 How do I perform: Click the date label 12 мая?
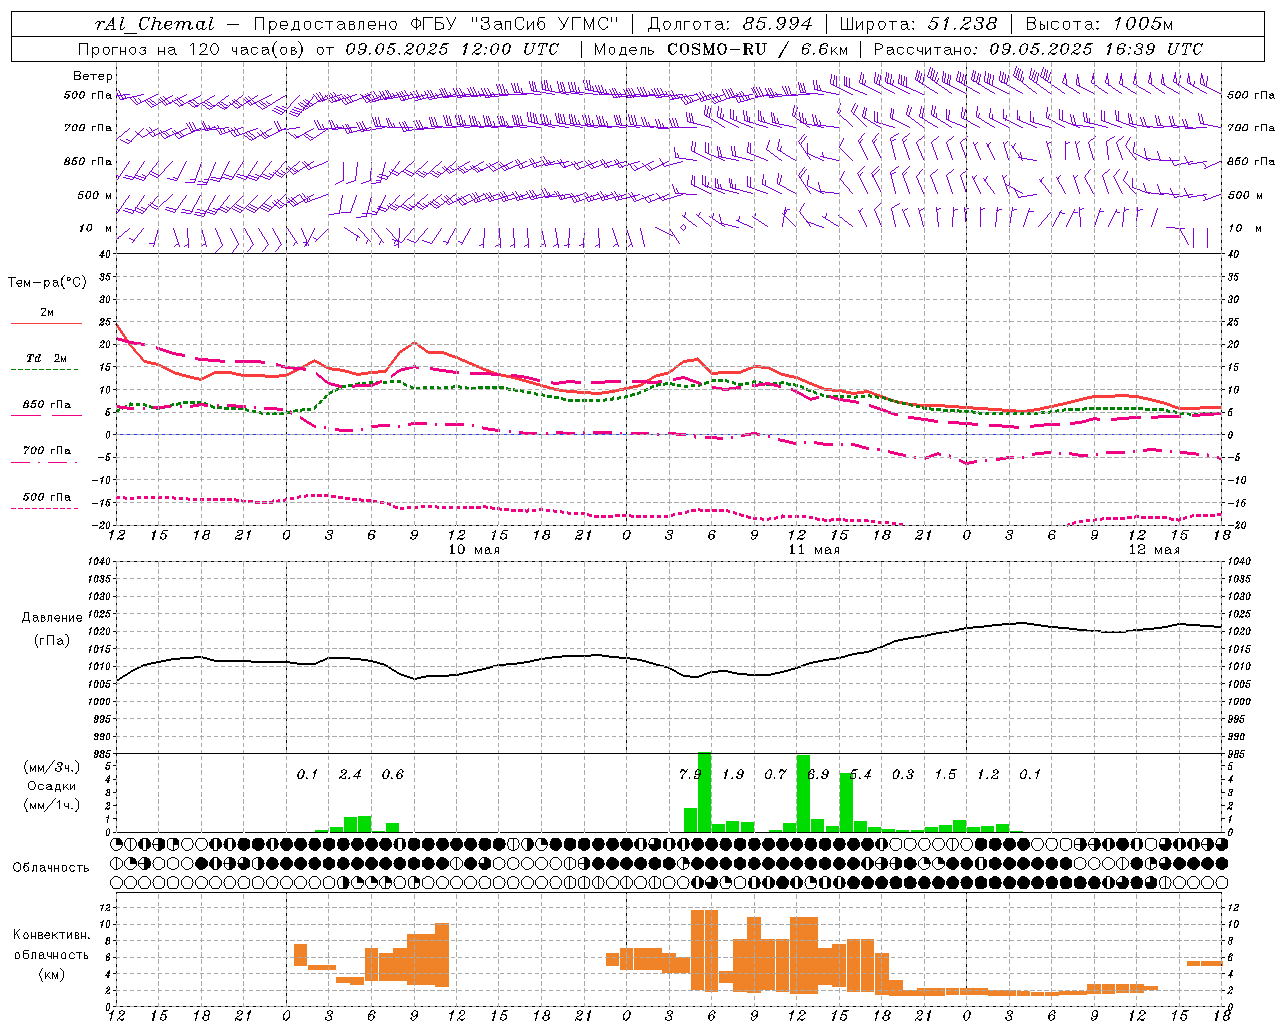1154,550
